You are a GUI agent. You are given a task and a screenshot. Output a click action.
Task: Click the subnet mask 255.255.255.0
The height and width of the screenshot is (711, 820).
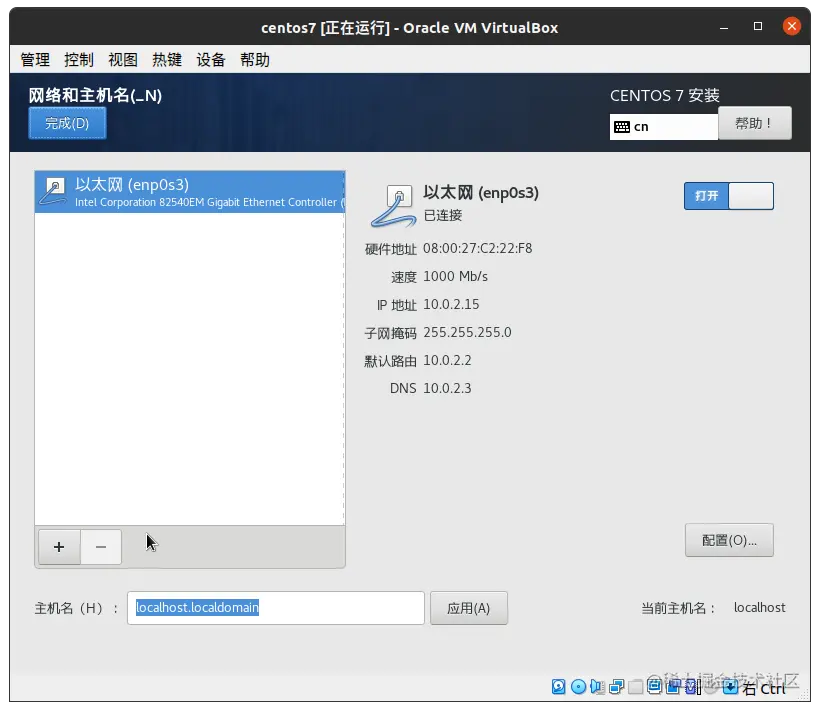[x=467, y=332]
